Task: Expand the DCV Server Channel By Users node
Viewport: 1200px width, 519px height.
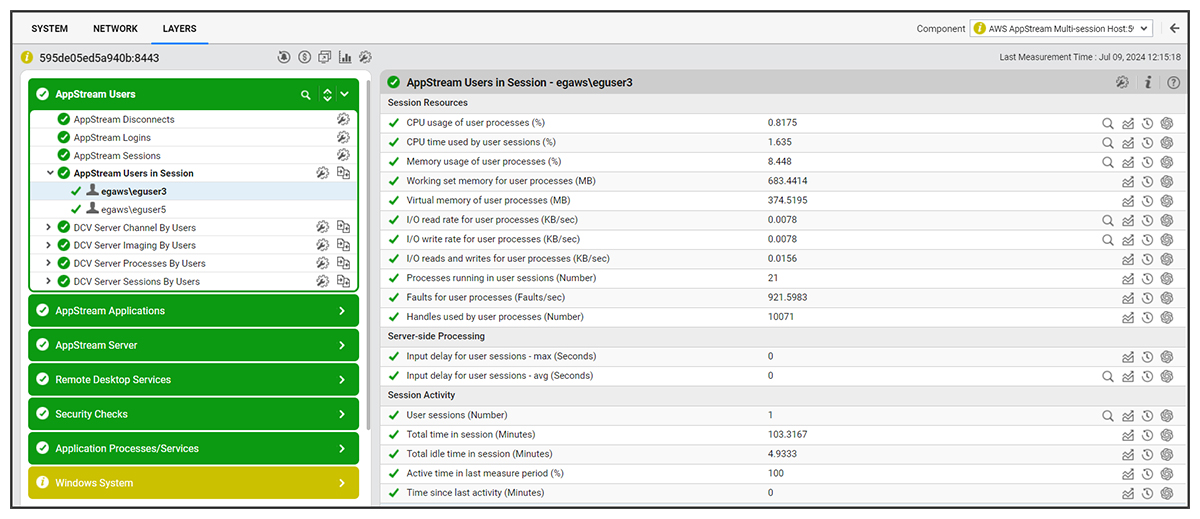Action: click(48, 228)
